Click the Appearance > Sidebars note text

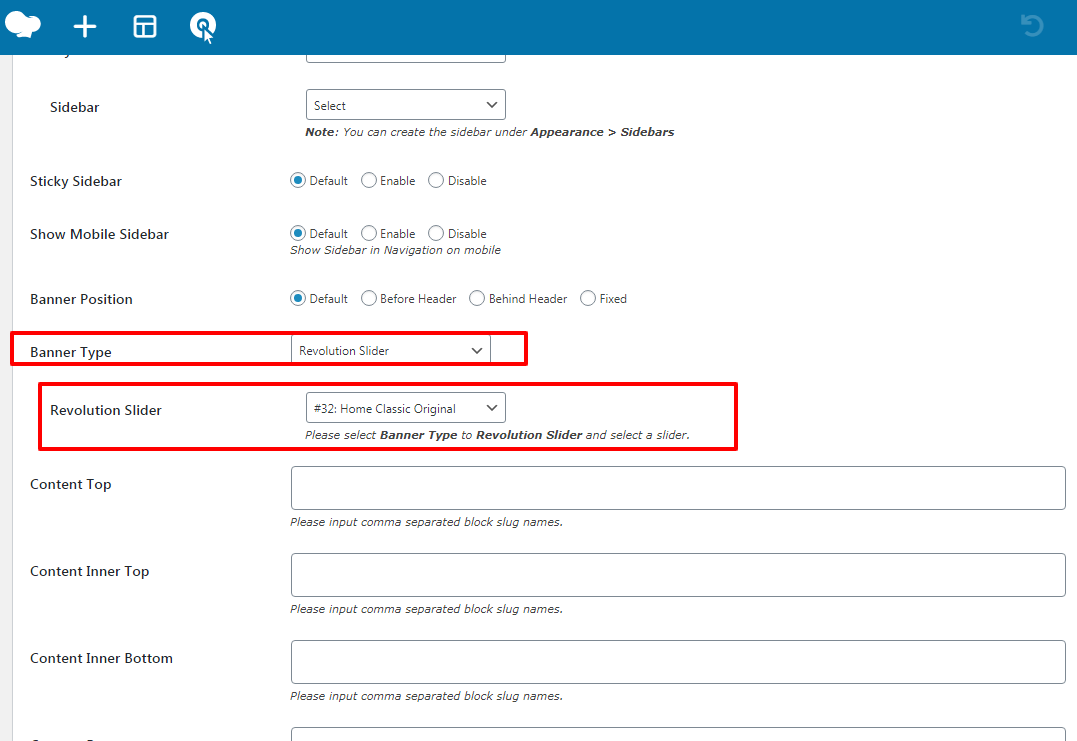[x=602, y=132]
